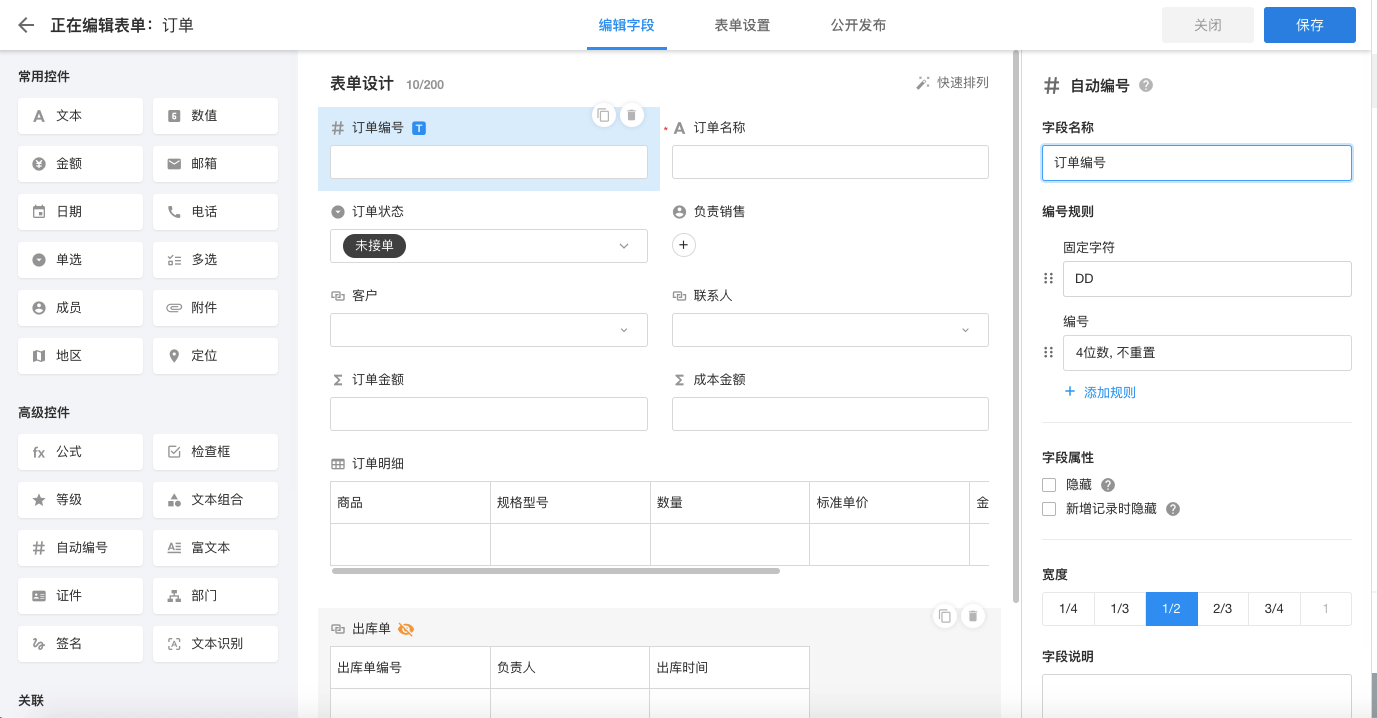Copy the 订单编号 field with duplicate icon
This screenshot has height=718, width=1377.
coord(603,116)
